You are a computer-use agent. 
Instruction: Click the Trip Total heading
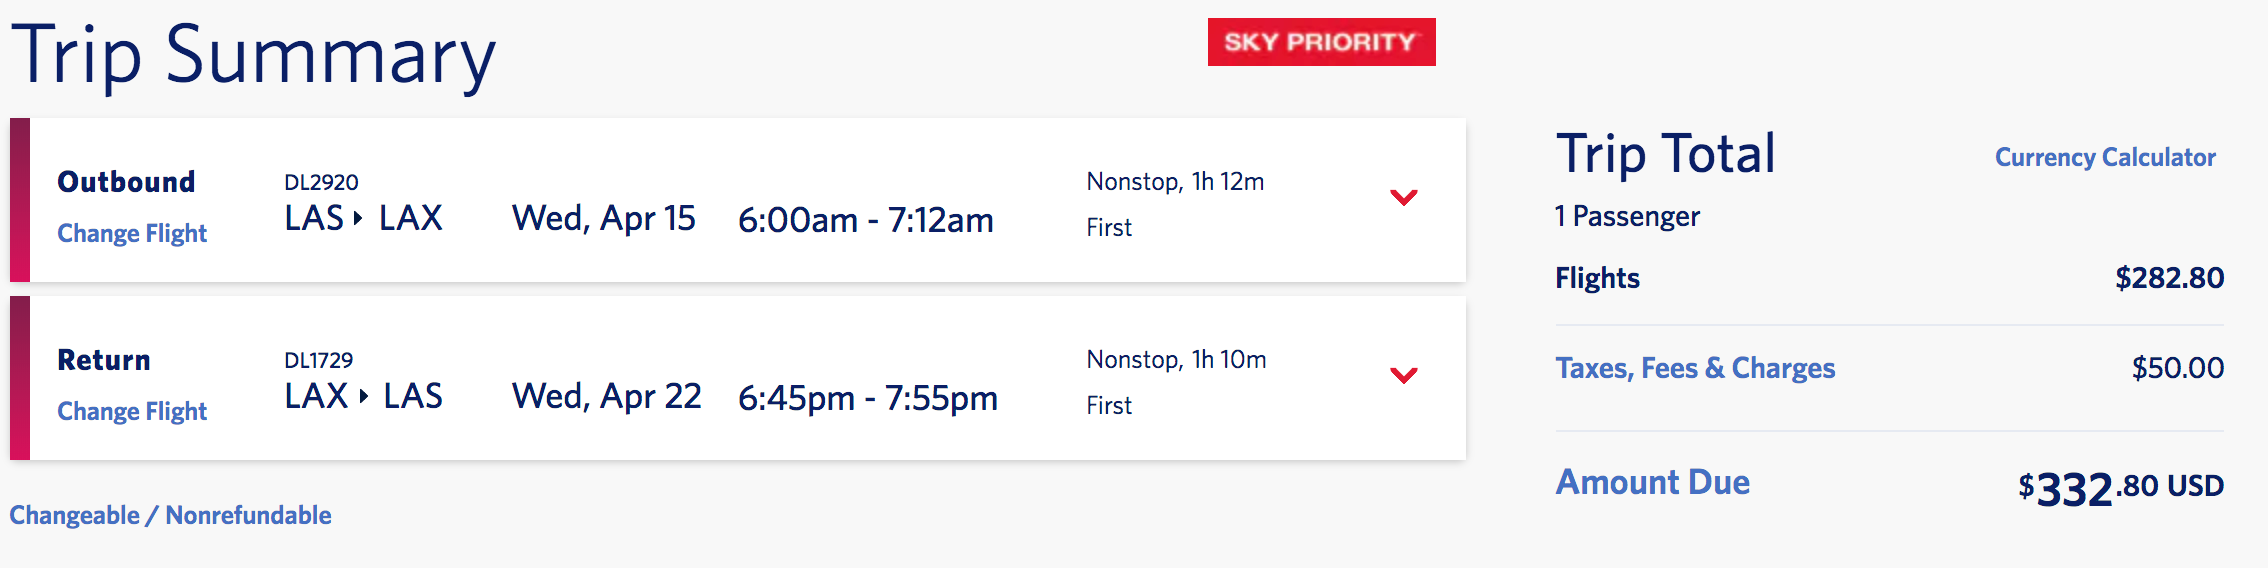click(x=1665, y=154)
